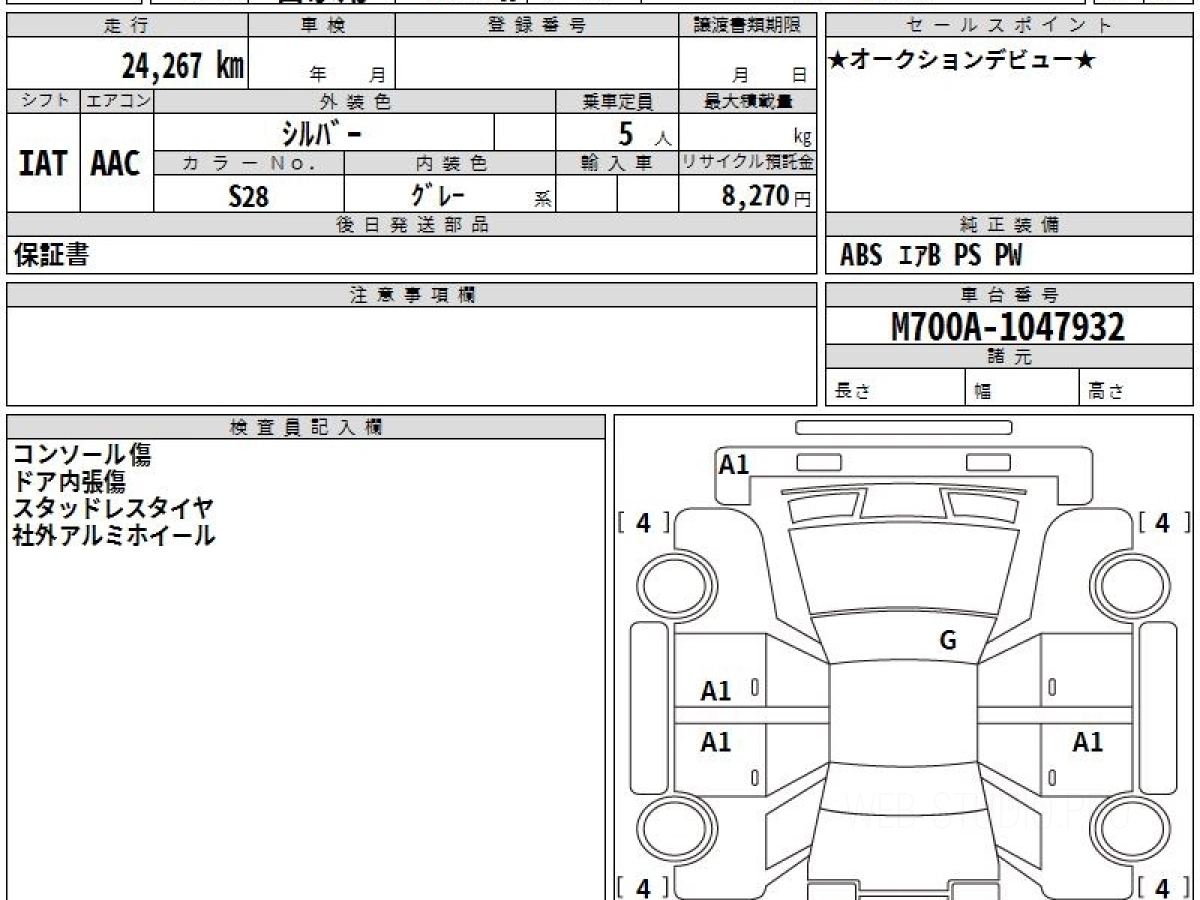Image resolution: width=1200 pixels, height=900 pixels.
Task: Select the IAT shift value
Action: point(43,164)
